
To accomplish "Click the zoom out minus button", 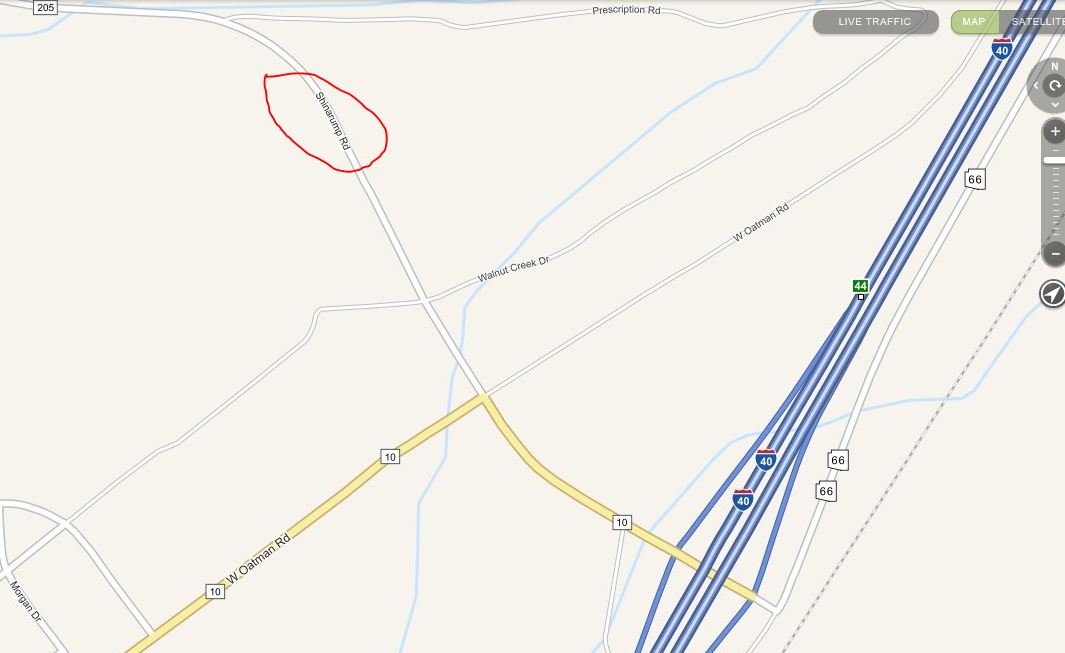I will [x=1054, y=254].
